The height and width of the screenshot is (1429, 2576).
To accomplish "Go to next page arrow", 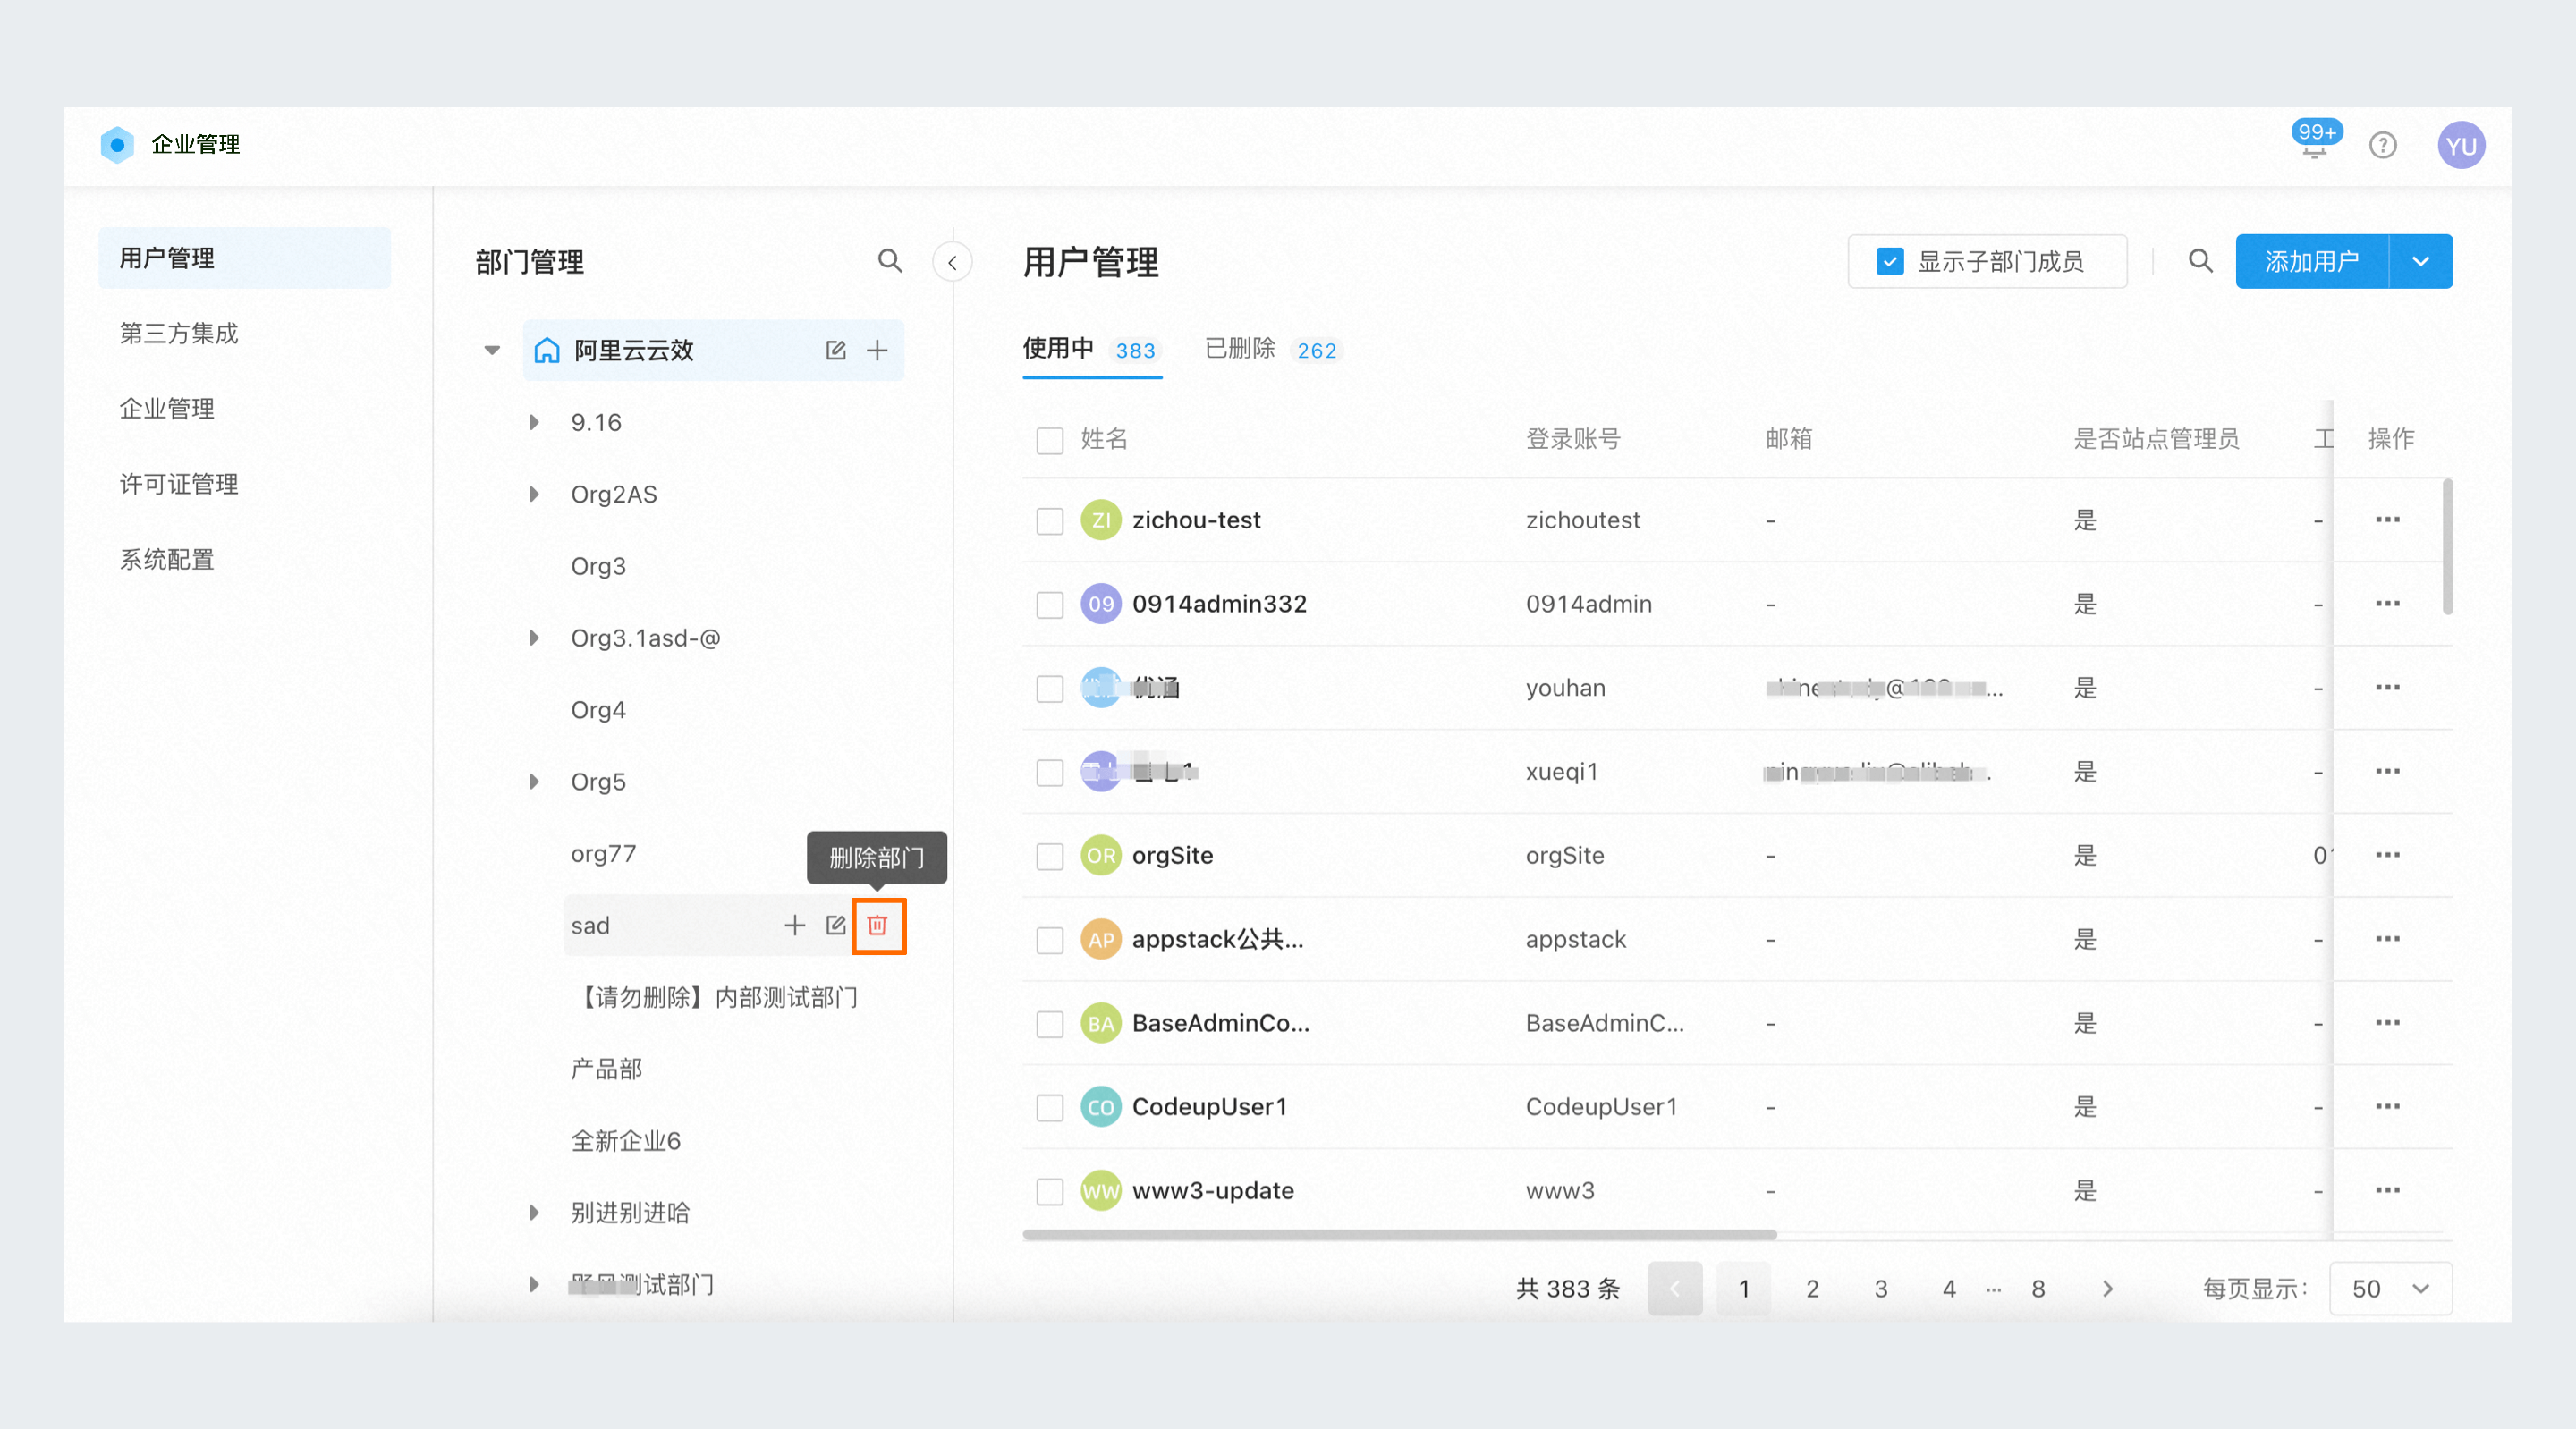I will coord(2107,1288).
